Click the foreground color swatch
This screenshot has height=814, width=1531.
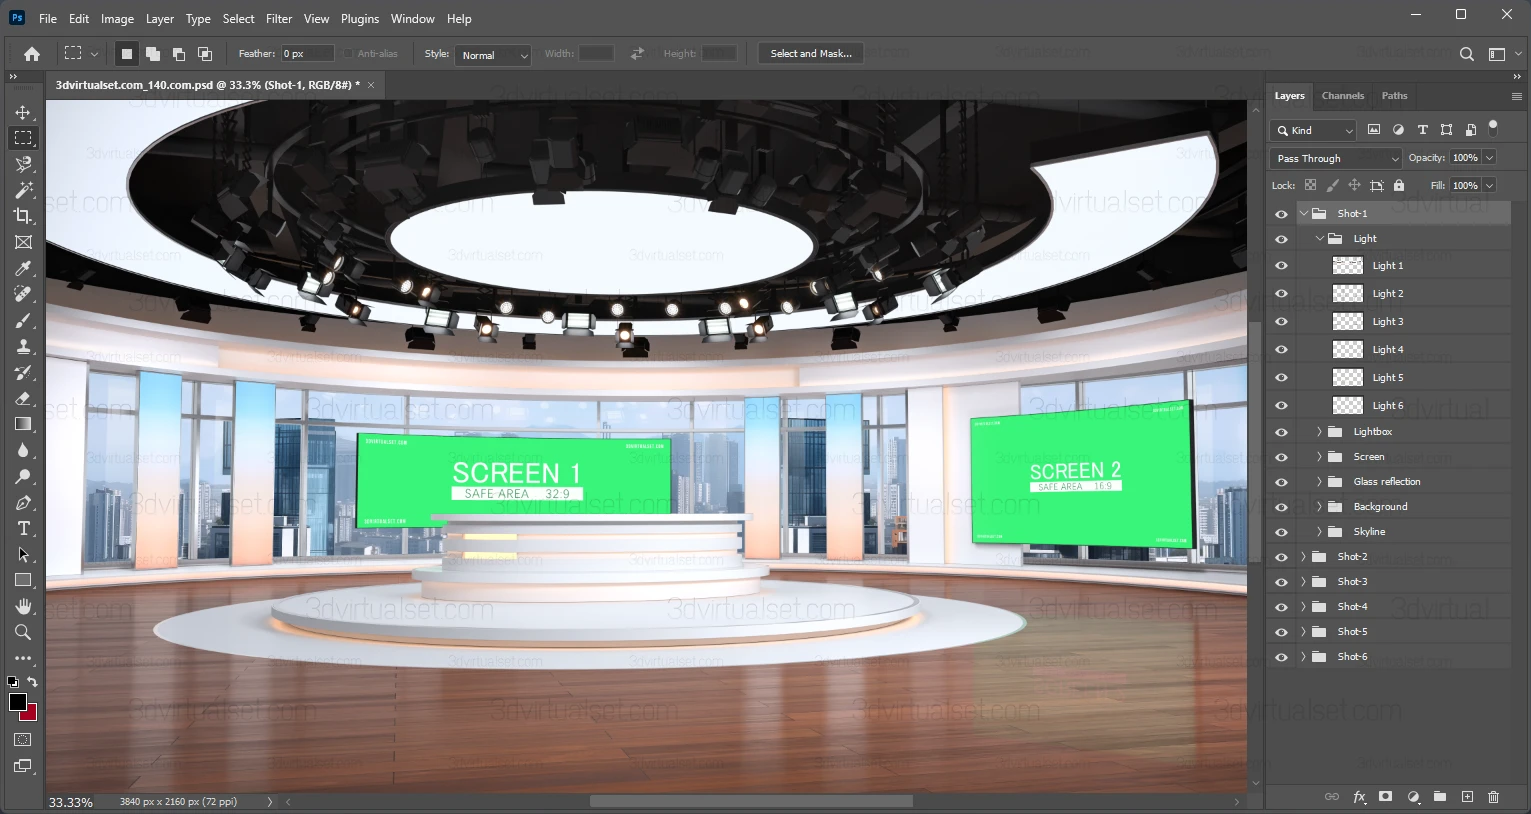(17, 702)
